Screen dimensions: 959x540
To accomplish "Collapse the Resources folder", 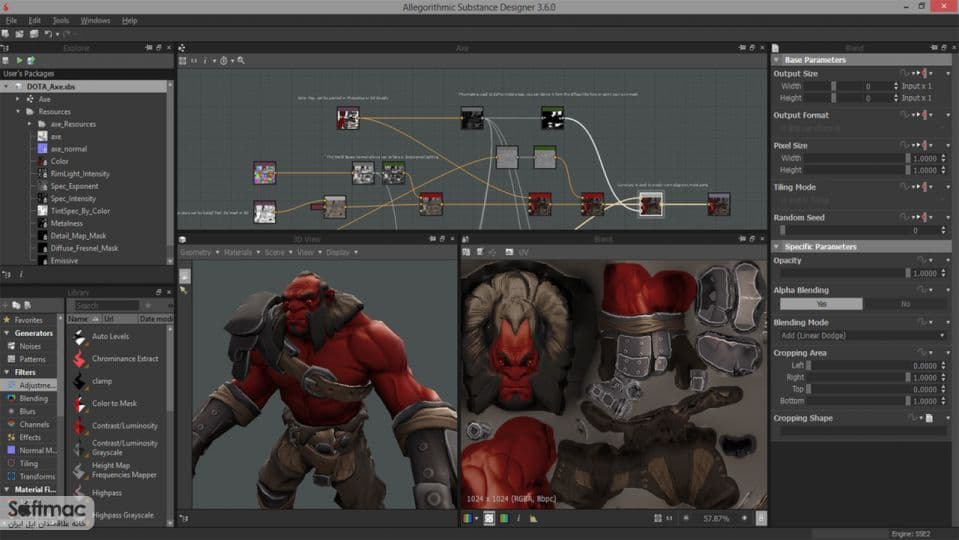I will 18,112.
